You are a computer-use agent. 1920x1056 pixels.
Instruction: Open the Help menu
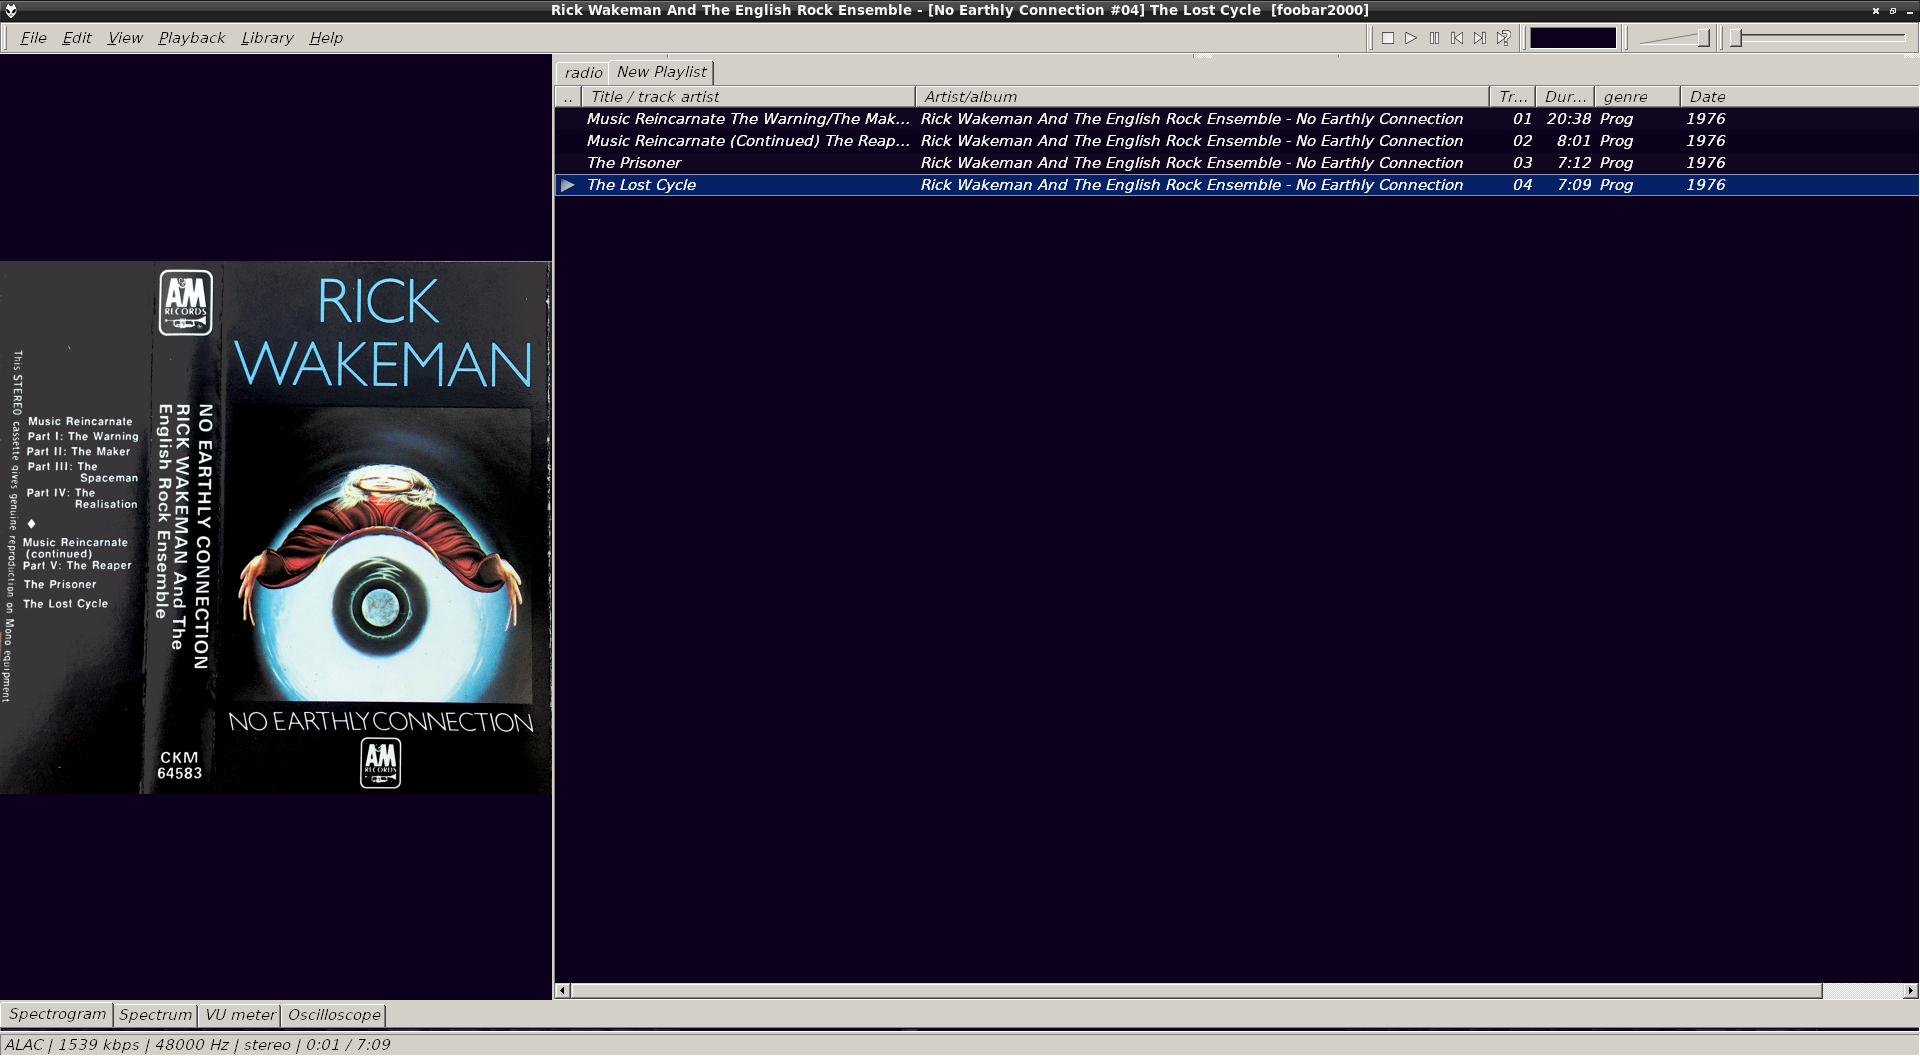[x=326, y=38]
